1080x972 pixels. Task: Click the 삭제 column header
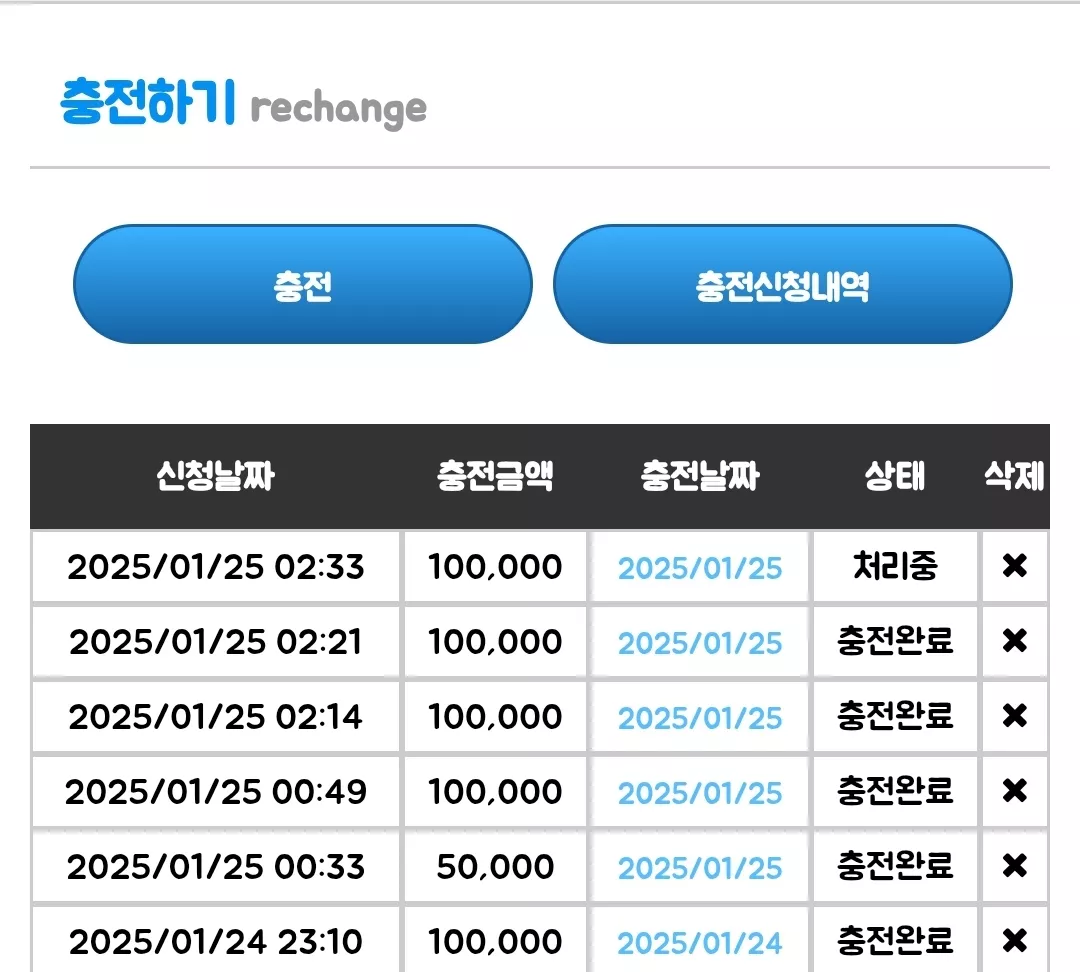click(x=1014, y=476)
